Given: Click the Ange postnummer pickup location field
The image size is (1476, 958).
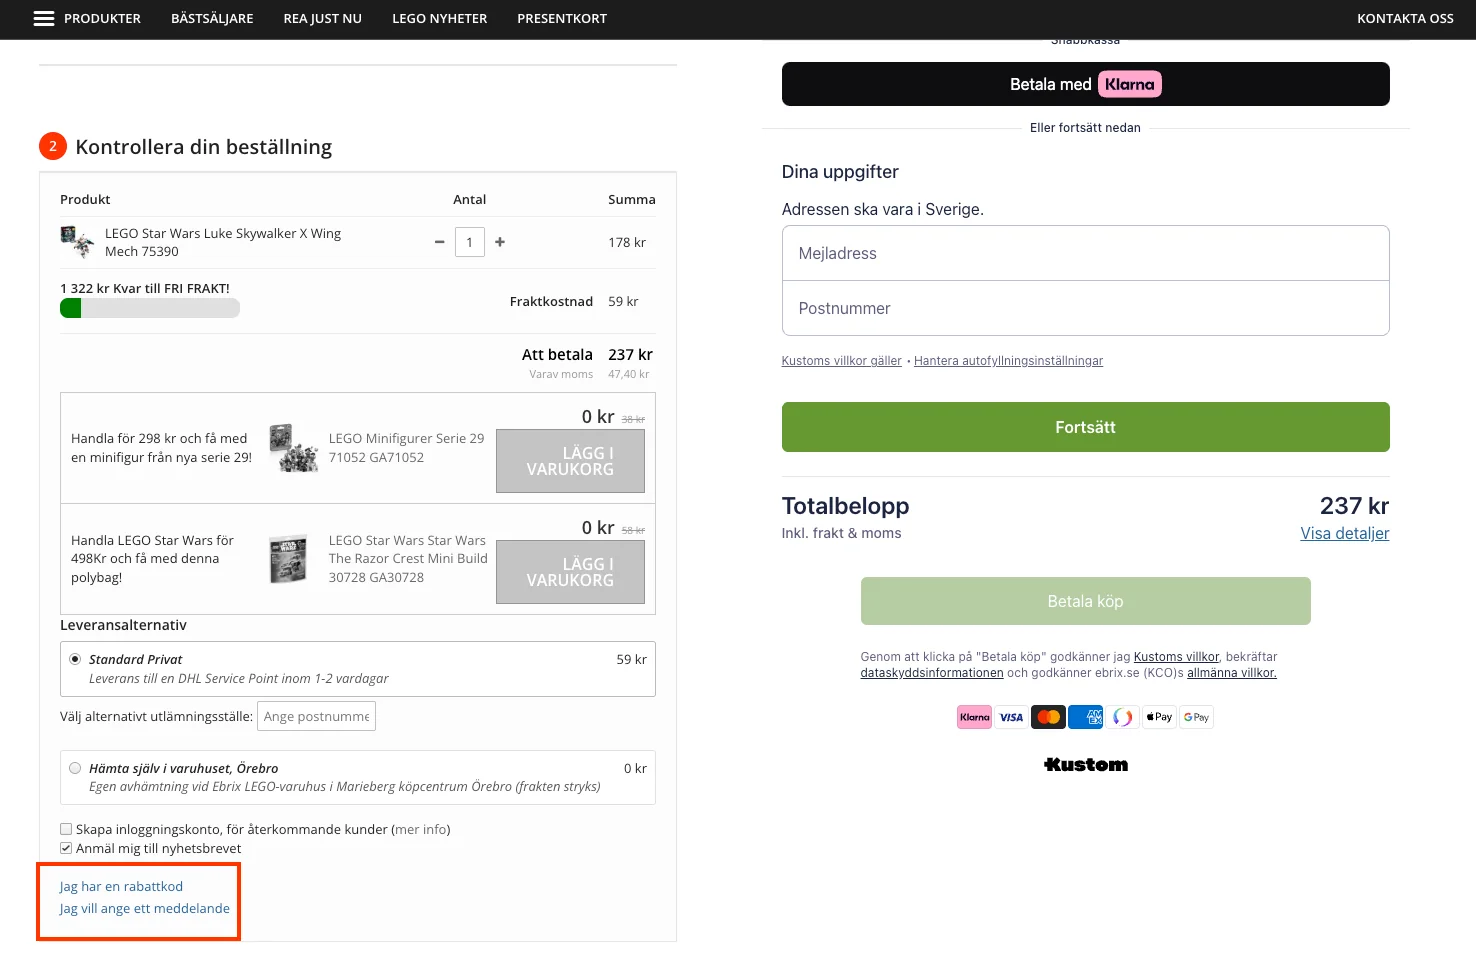Looking at the screenshot, I should click(317, 717).
